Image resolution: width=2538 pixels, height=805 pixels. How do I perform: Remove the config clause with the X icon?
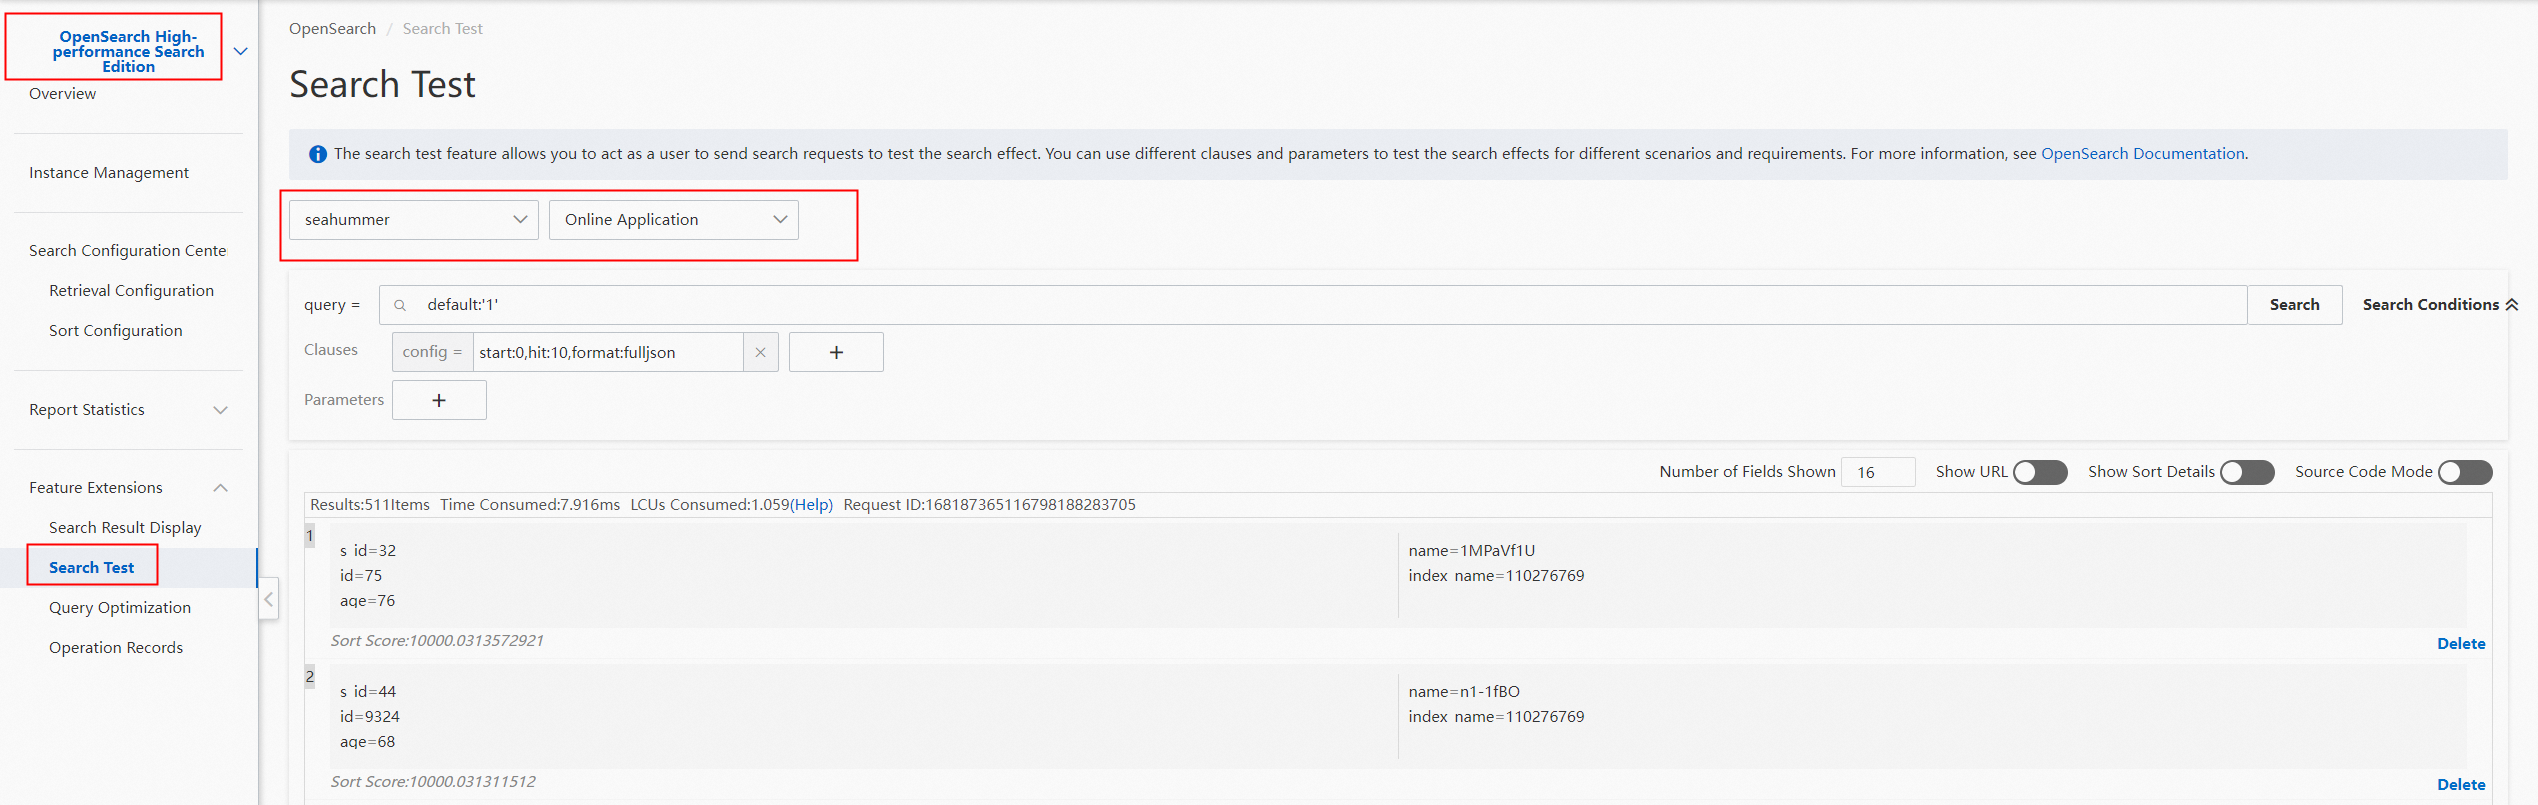(x=761, y=352)
